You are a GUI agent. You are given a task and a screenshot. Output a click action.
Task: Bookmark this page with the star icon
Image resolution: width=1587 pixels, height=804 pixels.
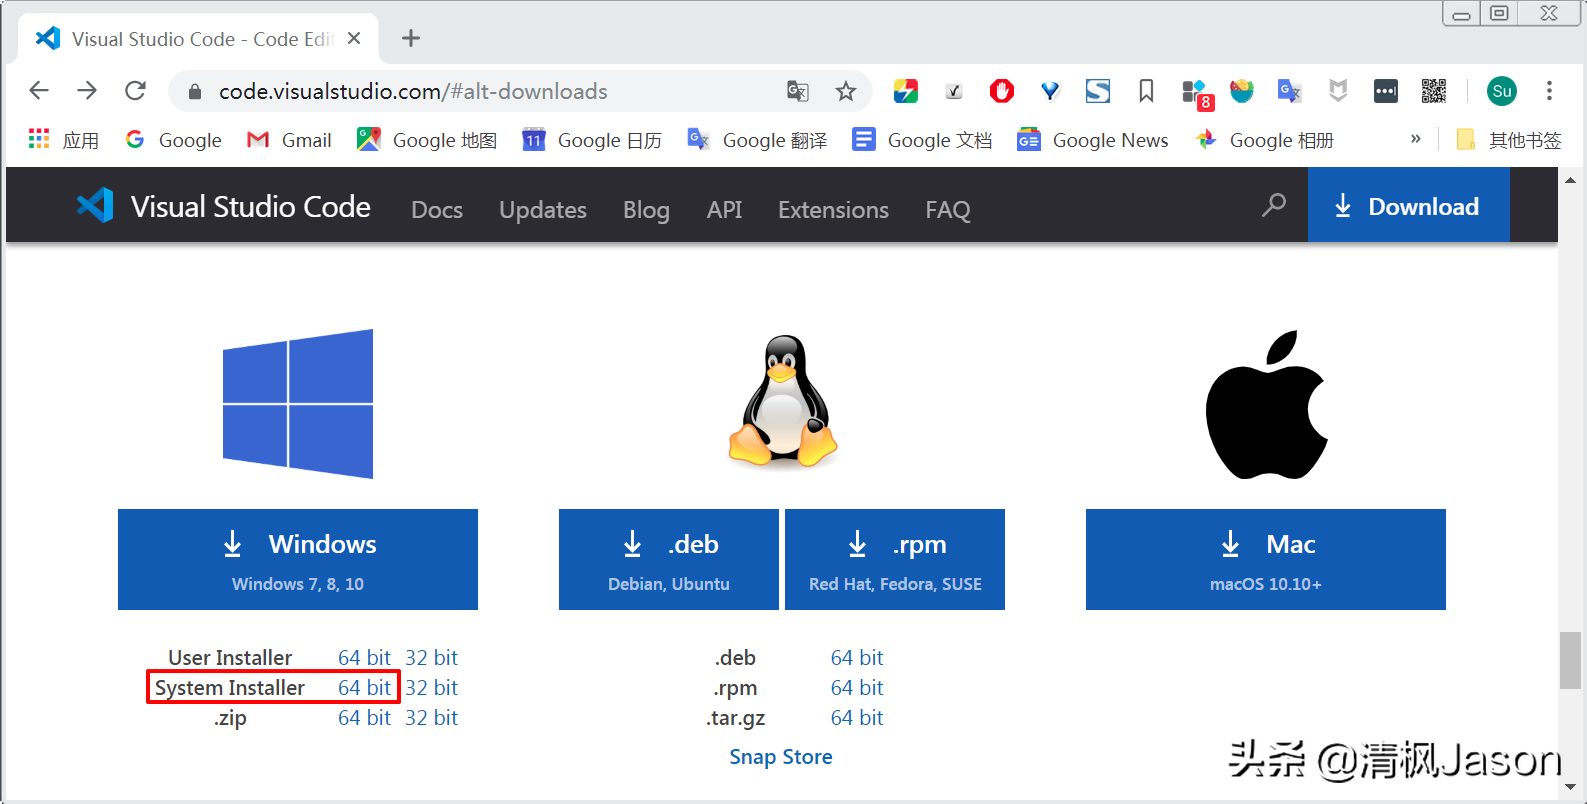click(846, 91)
